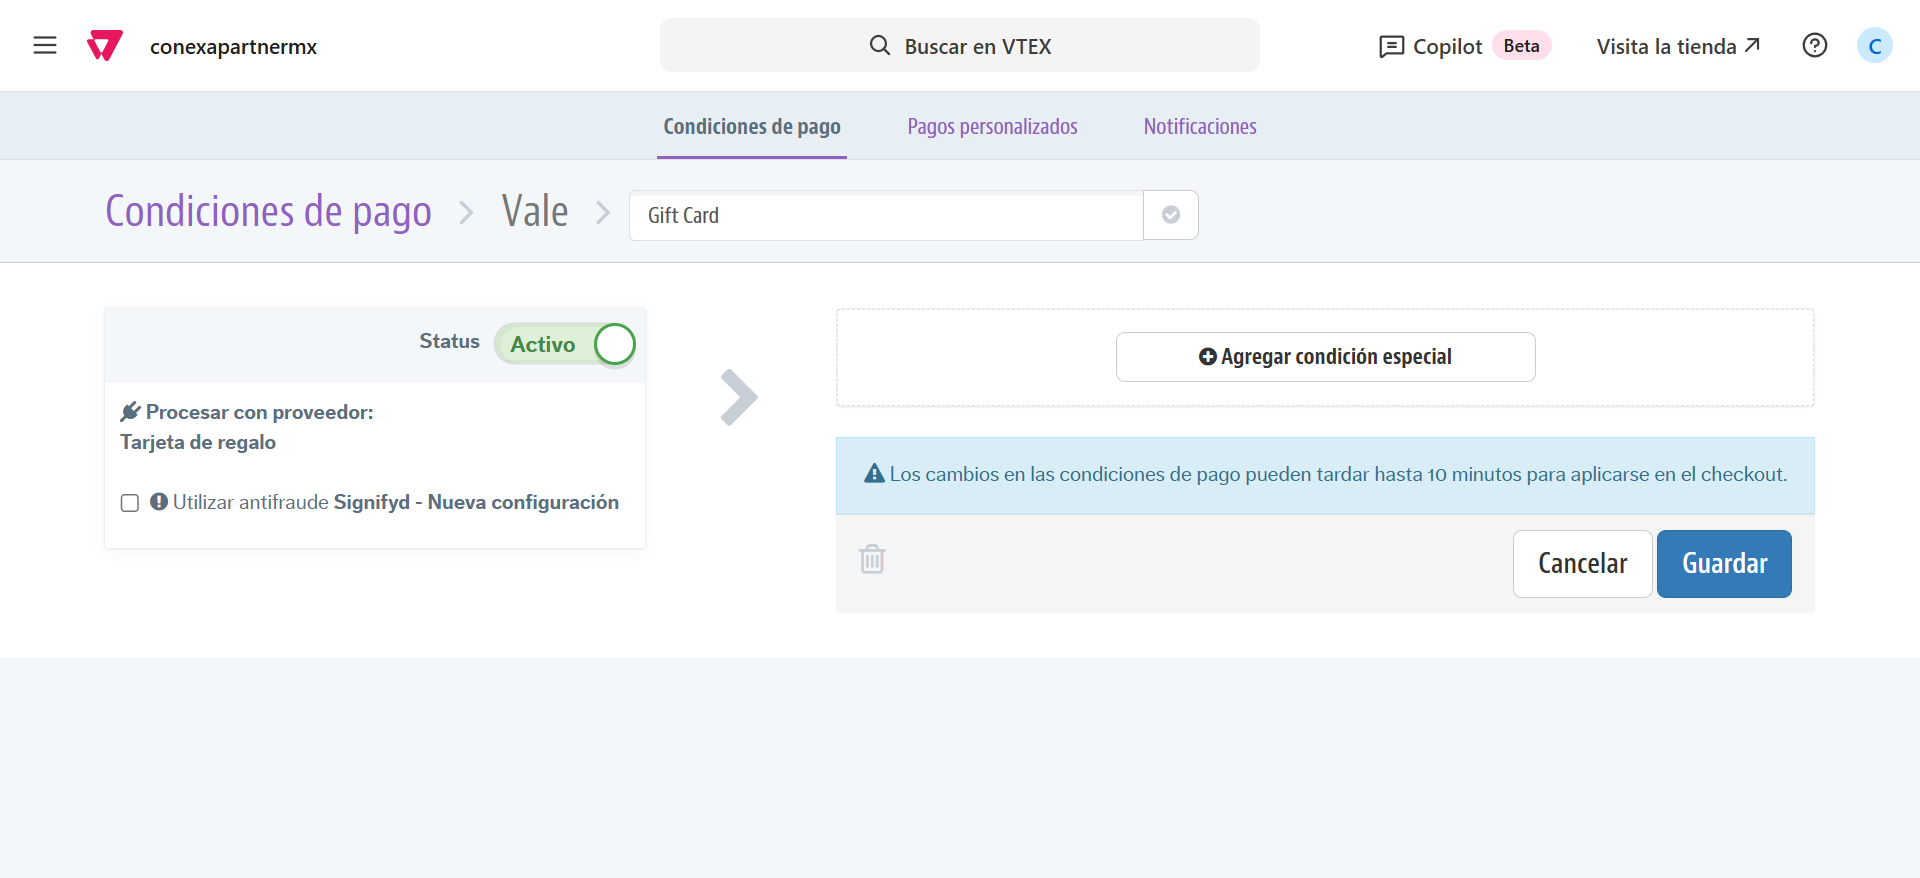Focus the Buscar en VTEX search bar
Screen dimensions: 1920x878
(x=959, y=46)
